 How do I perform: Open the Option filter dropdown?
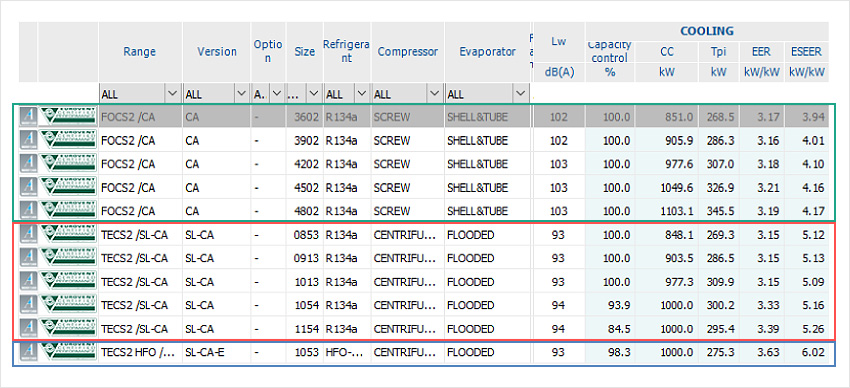click(x=276, y=94)
